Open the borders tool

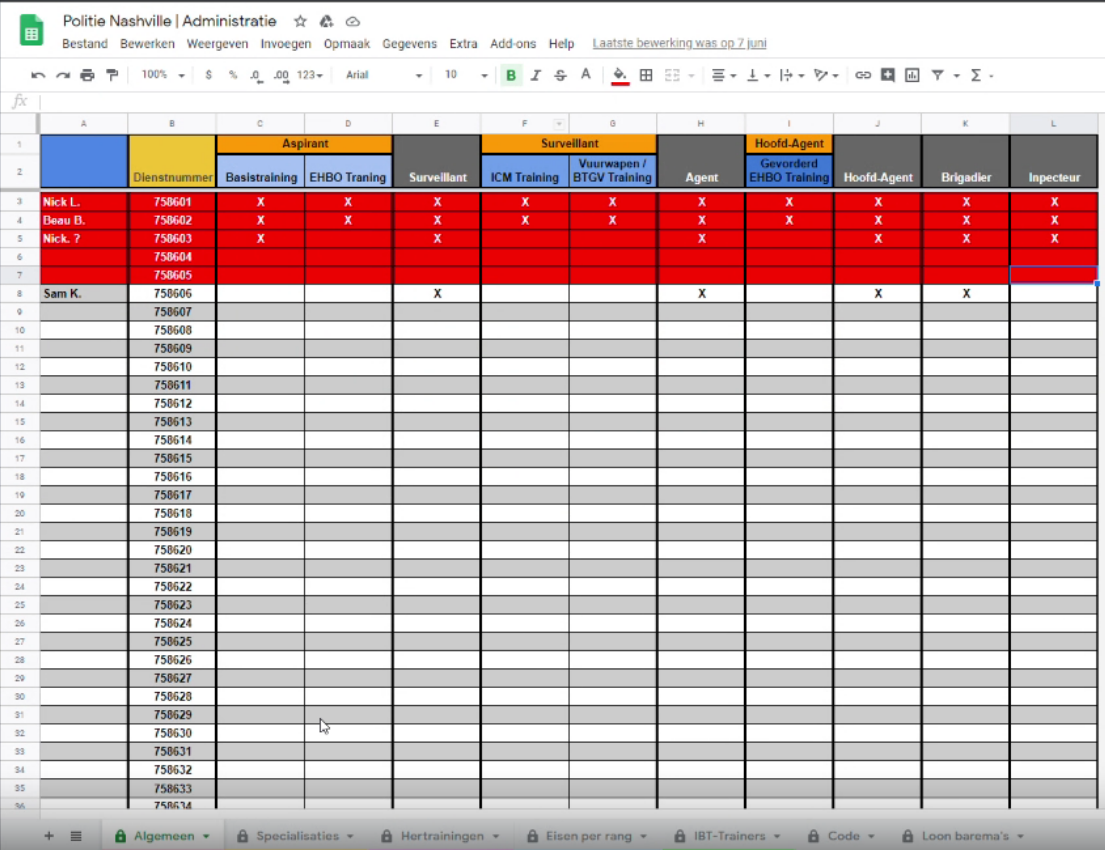646,75
